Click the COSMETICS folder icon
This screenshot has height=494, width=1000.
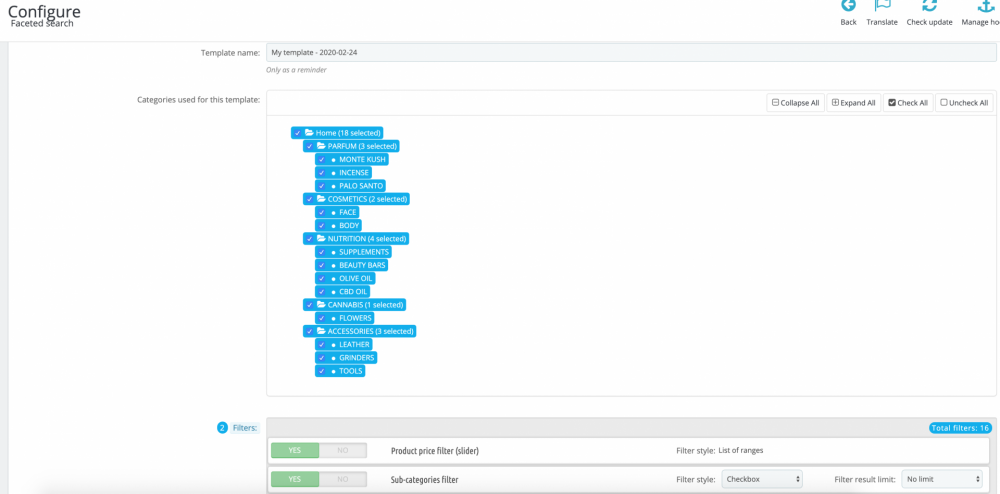pos(321,199)
